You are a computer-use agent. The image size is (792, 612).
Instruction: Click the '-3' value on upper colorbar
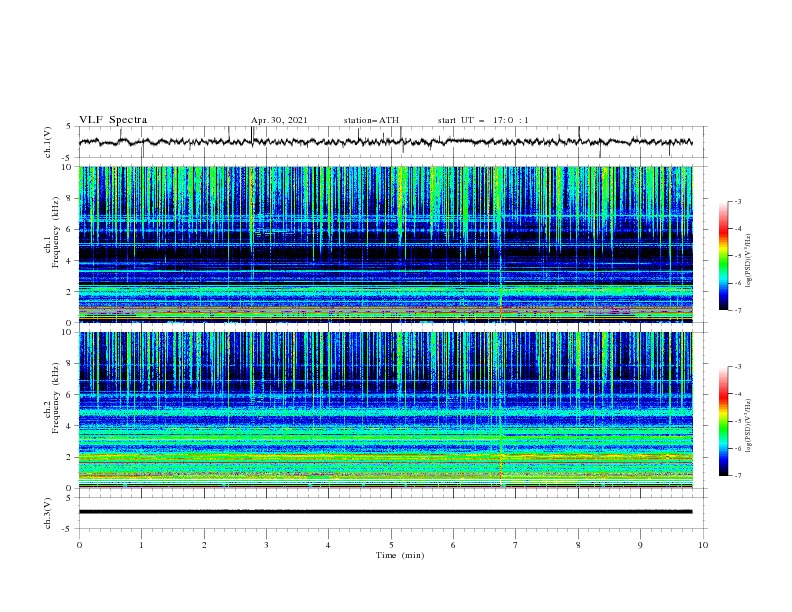[x=737, y=201]
